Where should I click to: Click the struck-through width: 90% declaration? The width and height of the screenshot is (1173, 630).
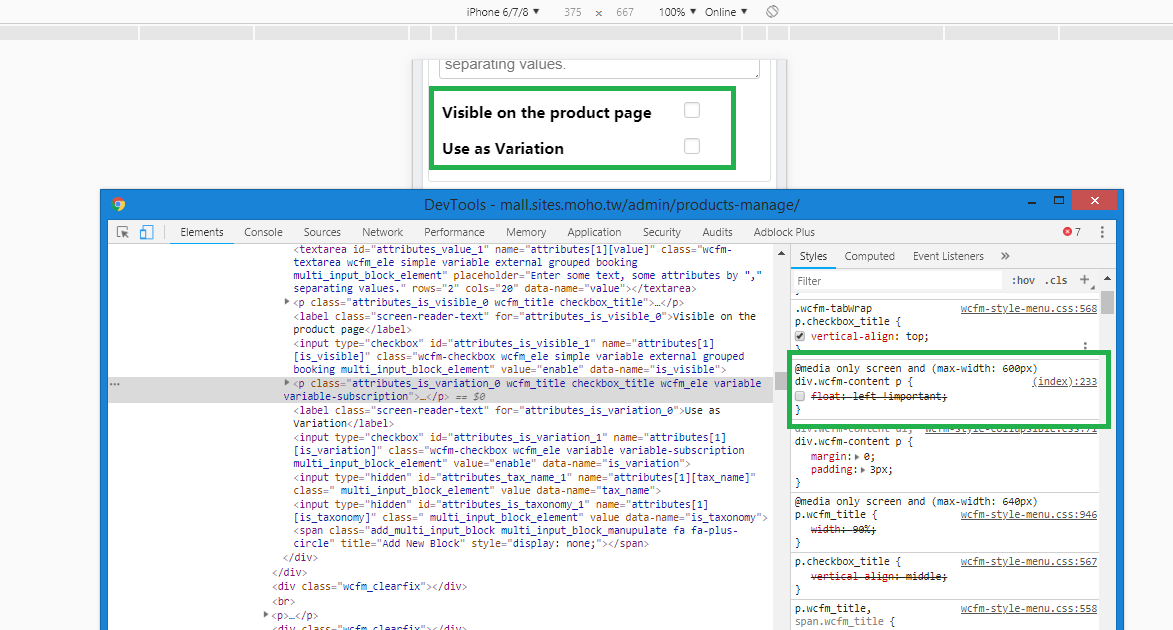(x=843, y=529)
